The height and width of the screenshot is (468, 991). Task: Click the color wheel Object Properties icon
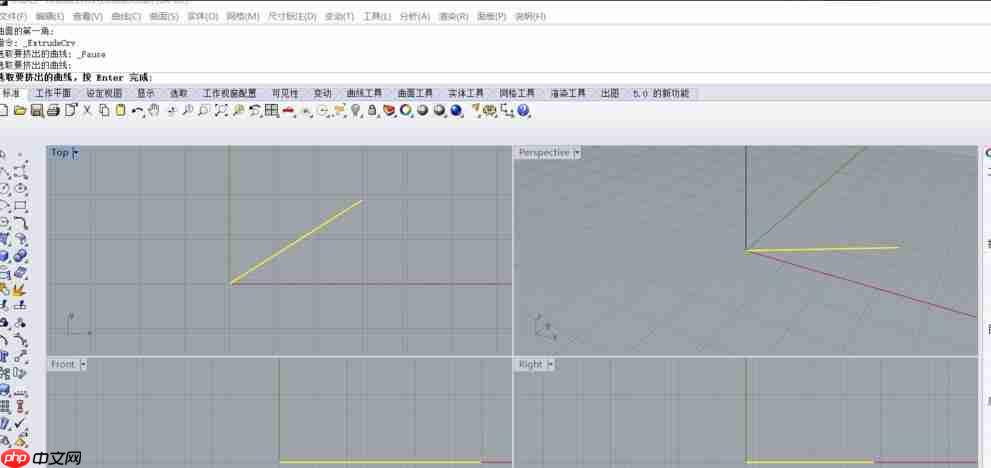tap(406, 111)
